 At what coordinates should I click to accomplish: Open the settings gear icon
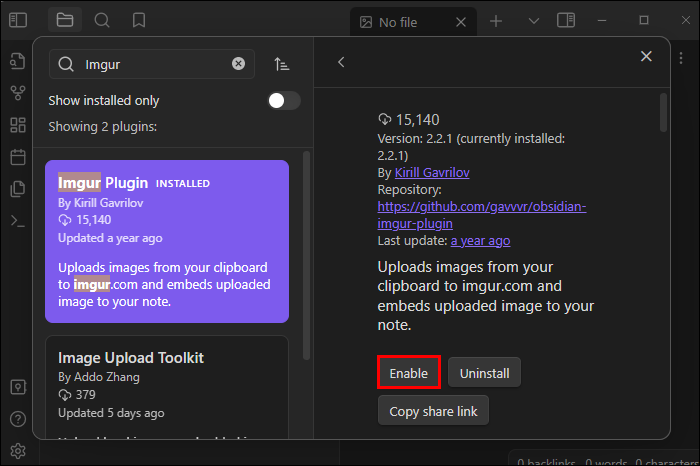click(x=18, y=451)
